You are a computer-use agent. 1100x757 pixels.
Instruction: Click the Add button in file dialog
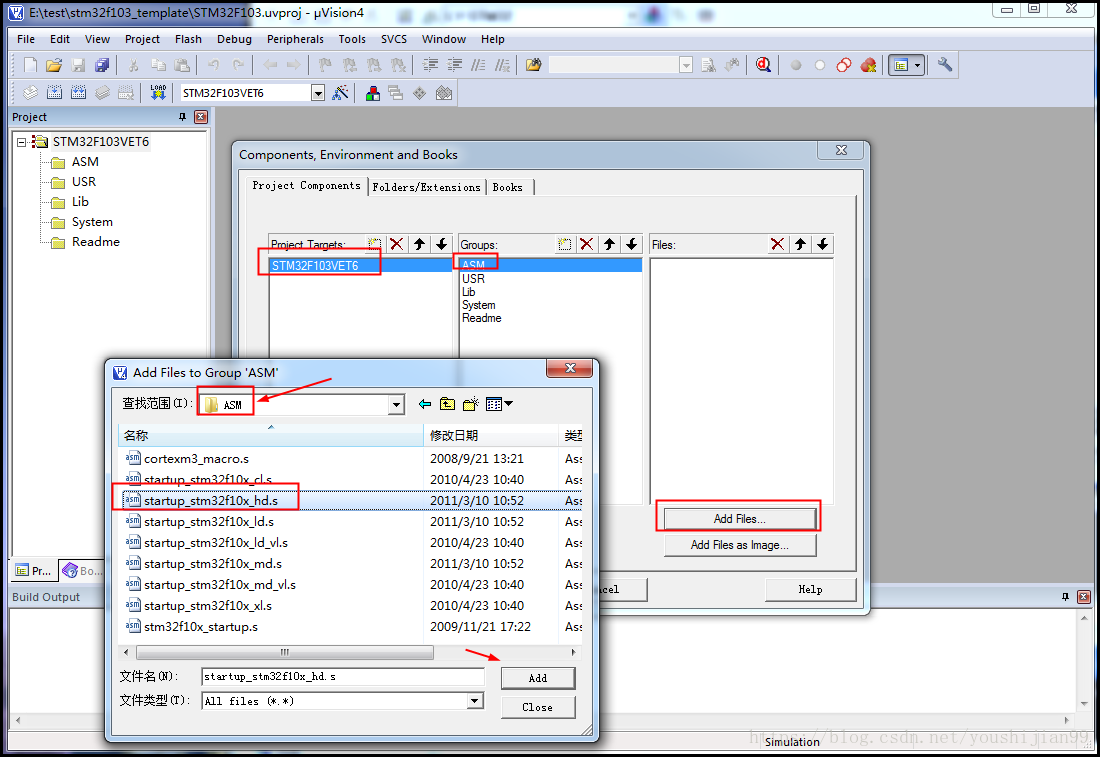click(x=538, y=678)
